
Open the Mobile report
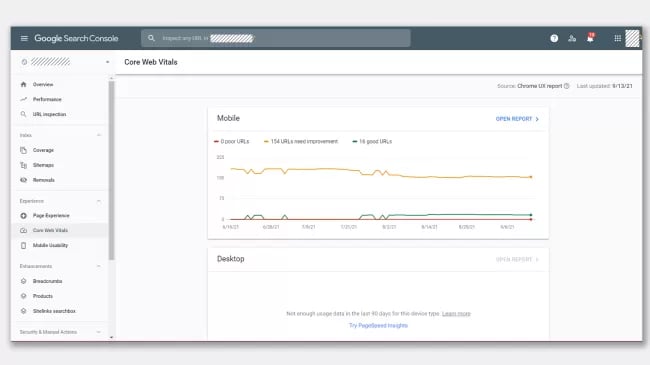tap(517, 119)
